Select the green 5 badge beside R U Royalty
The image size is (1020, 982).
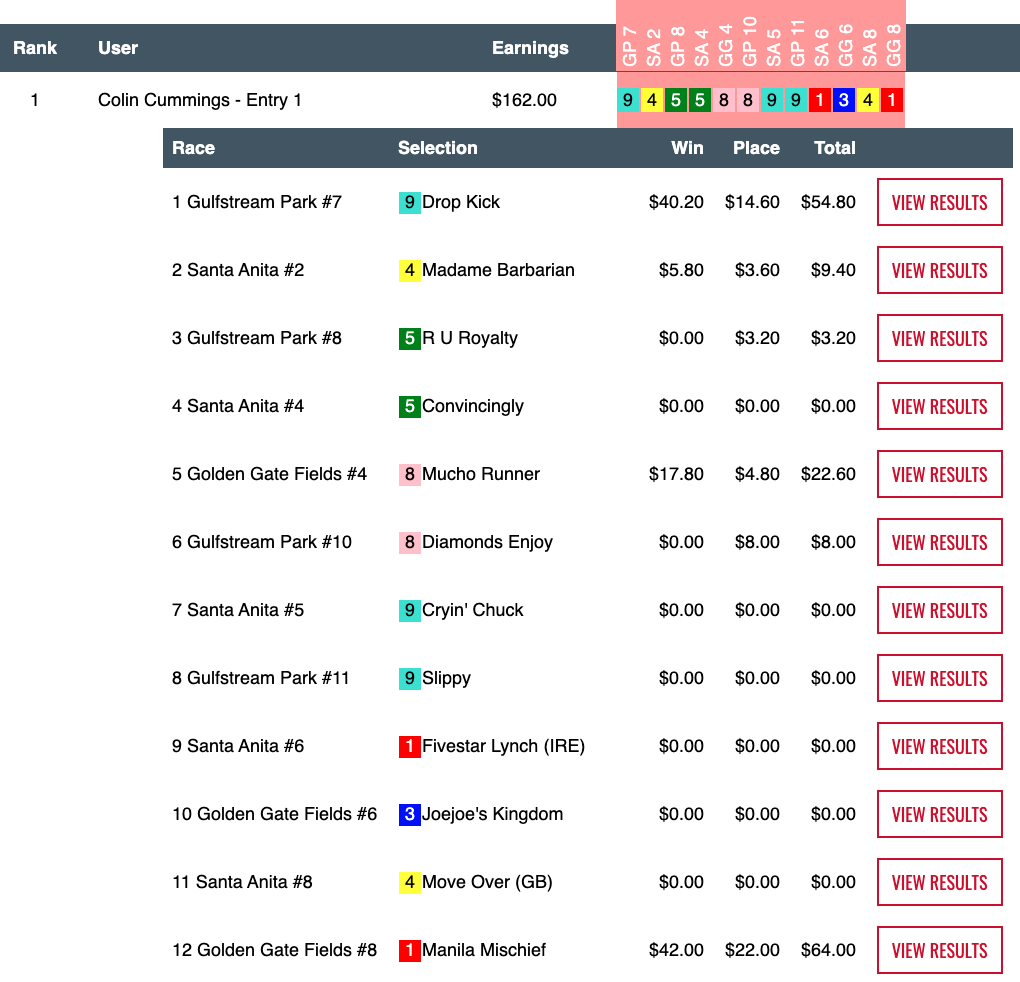pos(409,338)
